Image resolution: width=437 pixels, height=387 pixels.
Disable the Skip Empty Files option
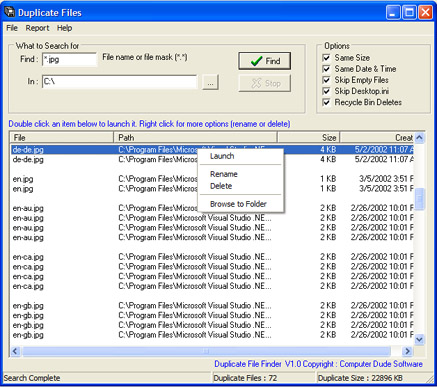[326, 80]
